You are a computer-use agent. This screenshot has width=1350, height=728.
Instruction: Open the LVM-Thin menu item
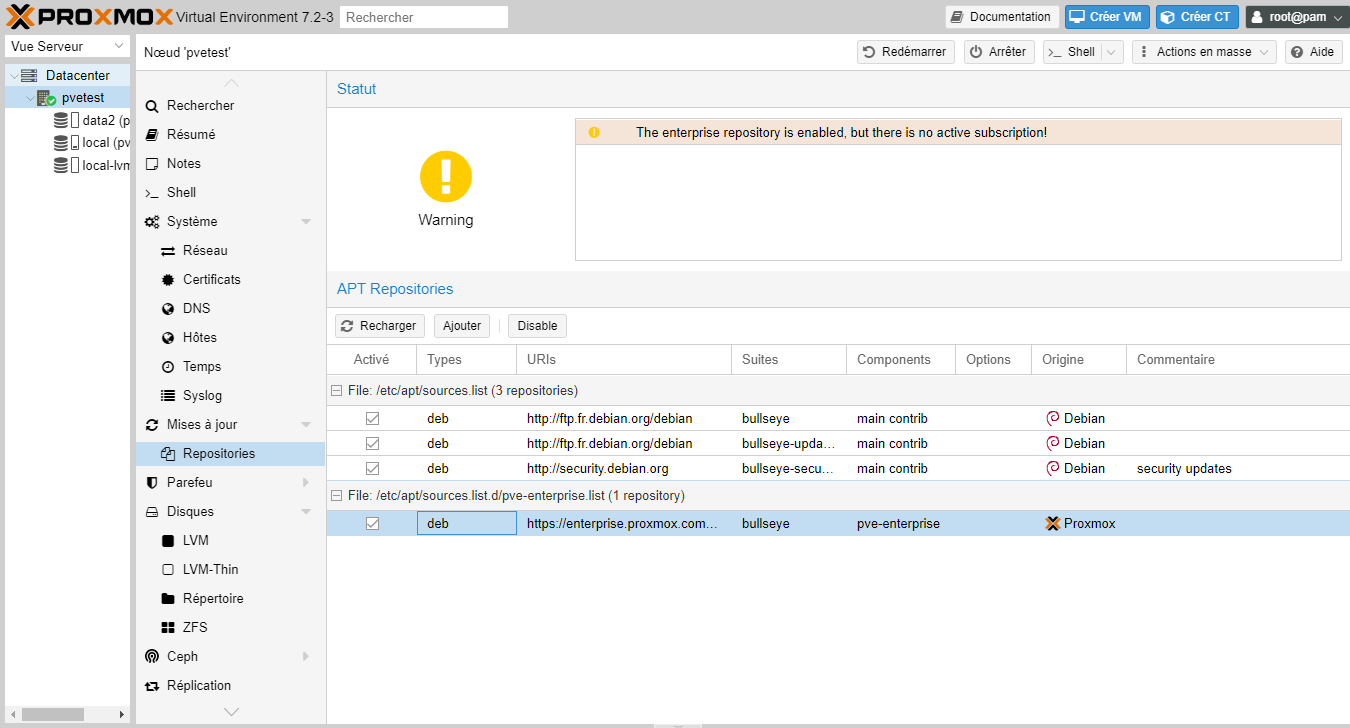231,570
